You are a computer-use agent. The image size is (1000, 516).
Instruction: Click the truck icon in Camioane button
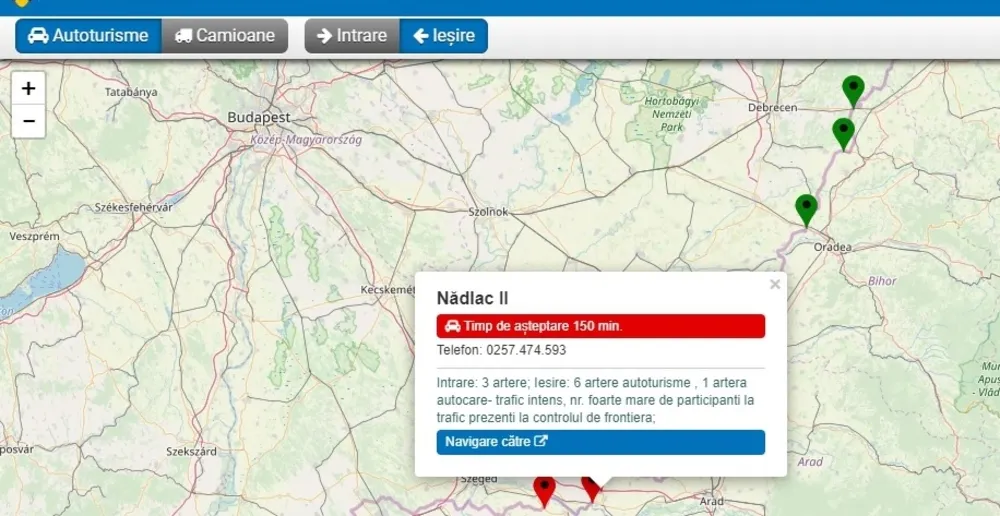click(183, 36)
